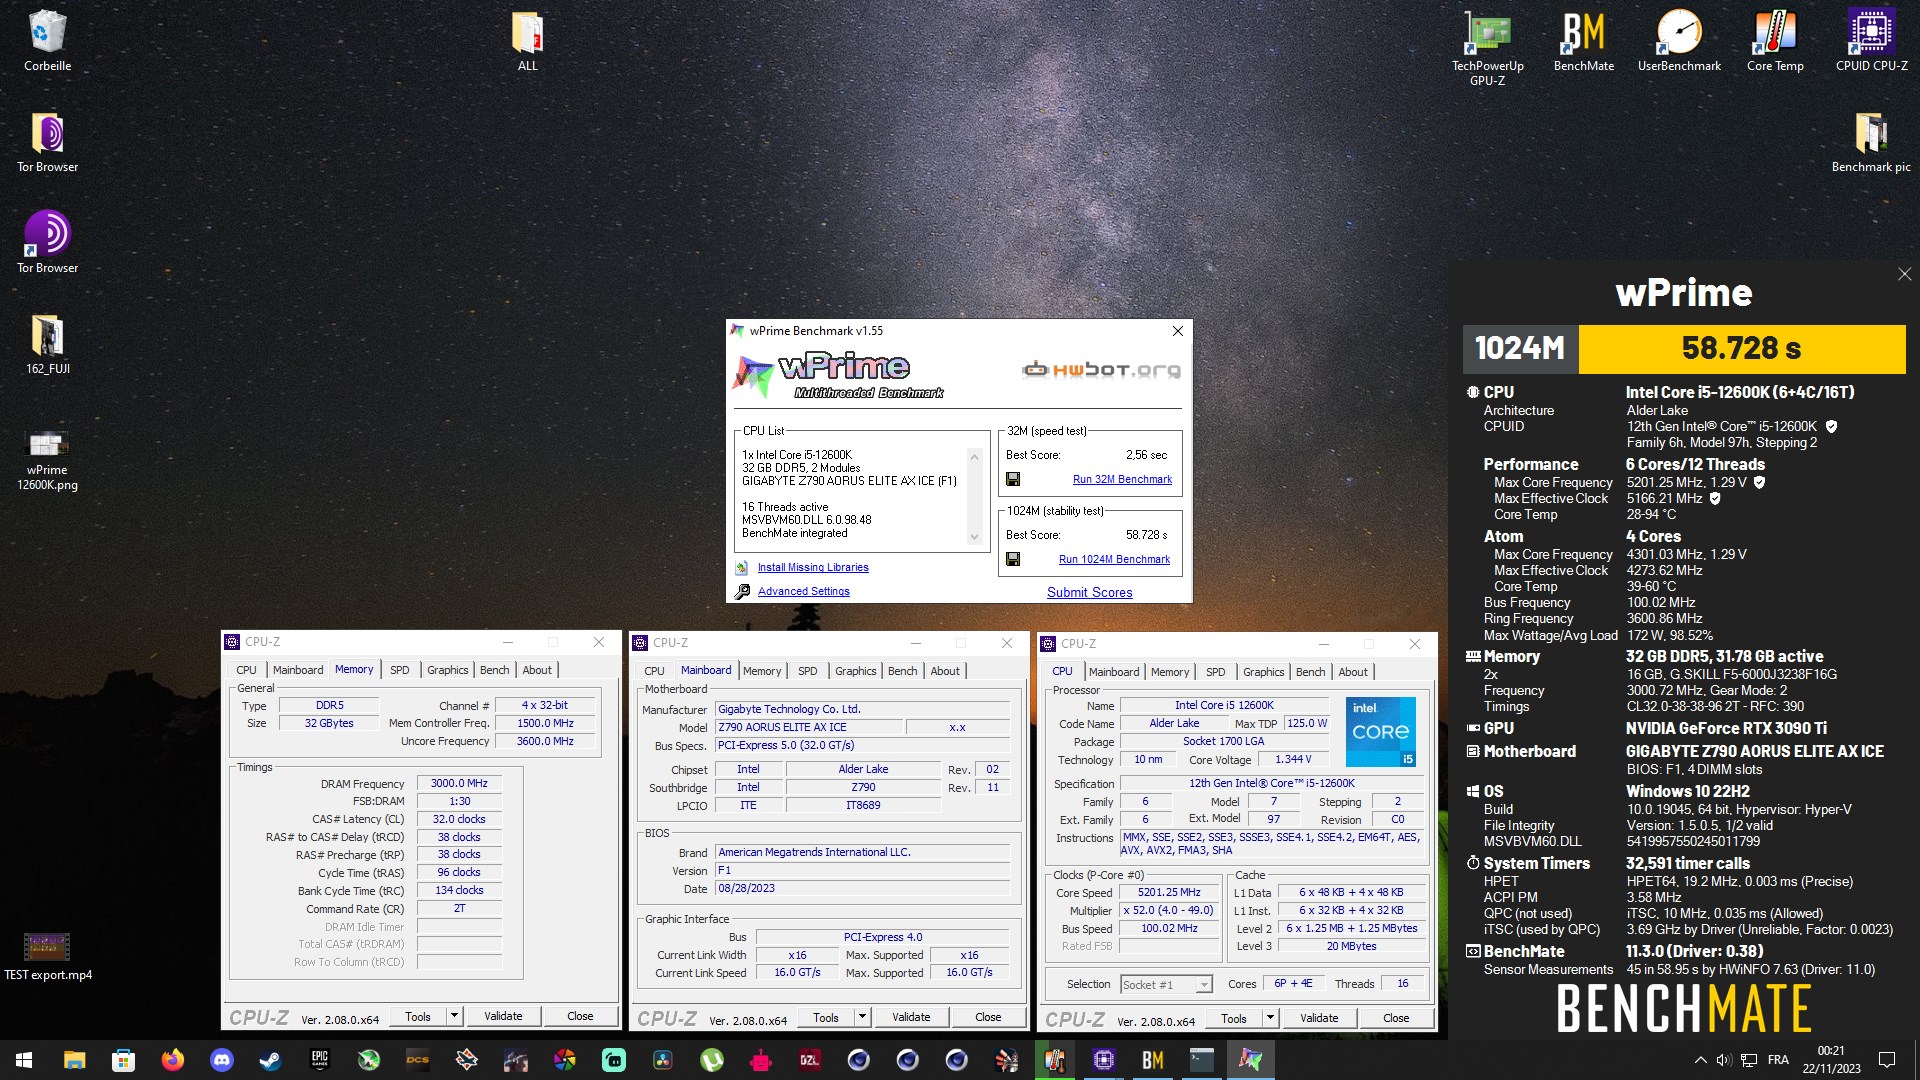Switch to SPD tab in Memory CPU-Z window

pos(399,670)
